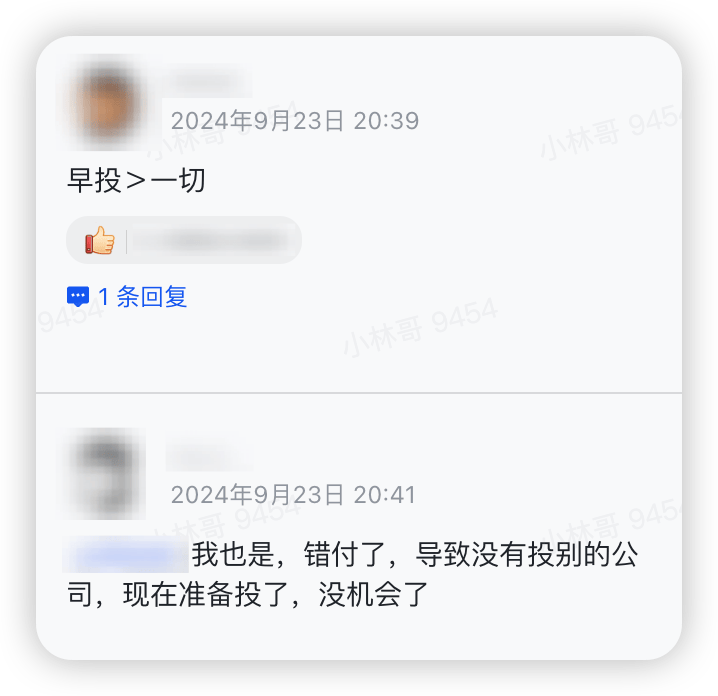Click the watermark at the top right of the first comment
Viewport: 718px width, 696px height.
610,132
